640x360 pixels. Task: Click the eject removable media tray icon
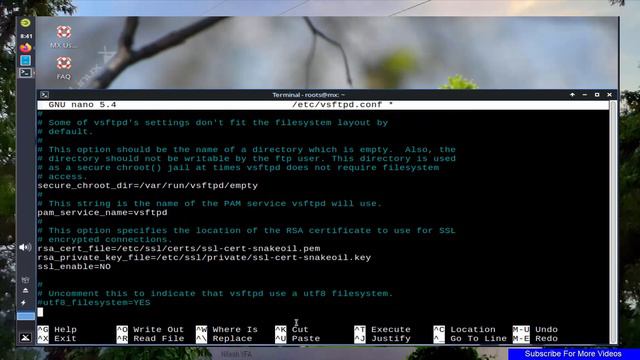point(25,291)
